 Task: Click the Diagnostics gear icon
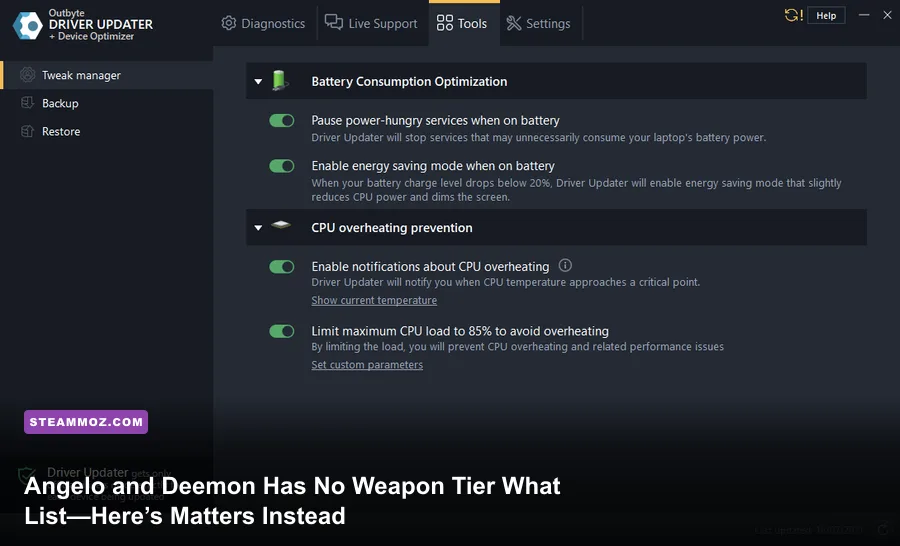(x=228, y=23)
